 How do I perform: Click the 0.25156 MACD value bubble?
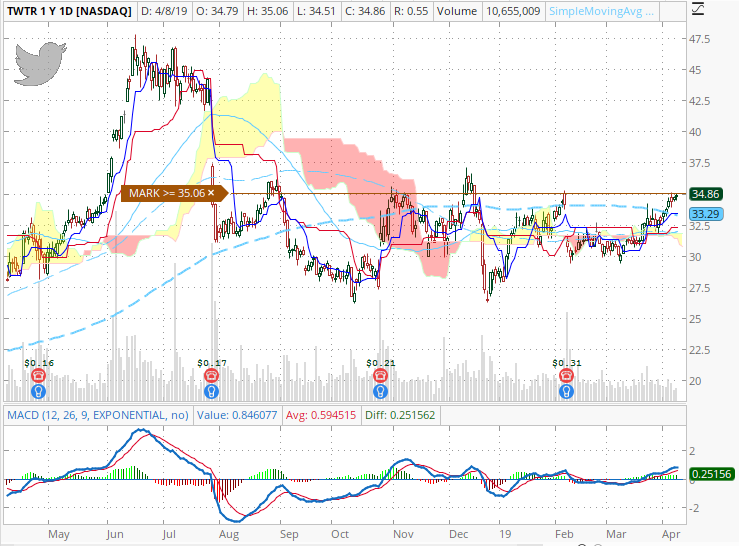click(712, 474)
